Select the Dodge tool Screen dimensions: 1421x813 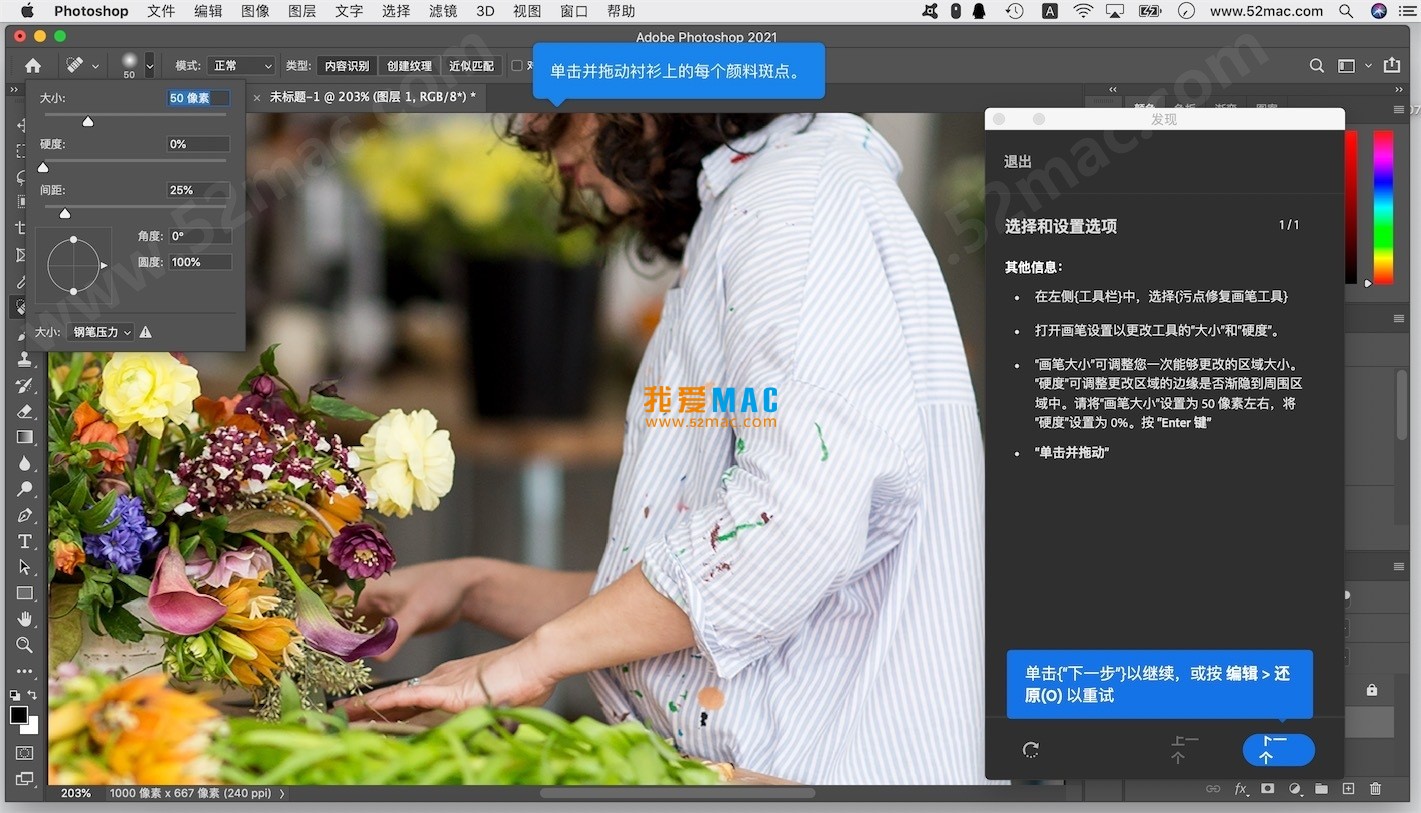pyautogui.click(x=25, y=489)
